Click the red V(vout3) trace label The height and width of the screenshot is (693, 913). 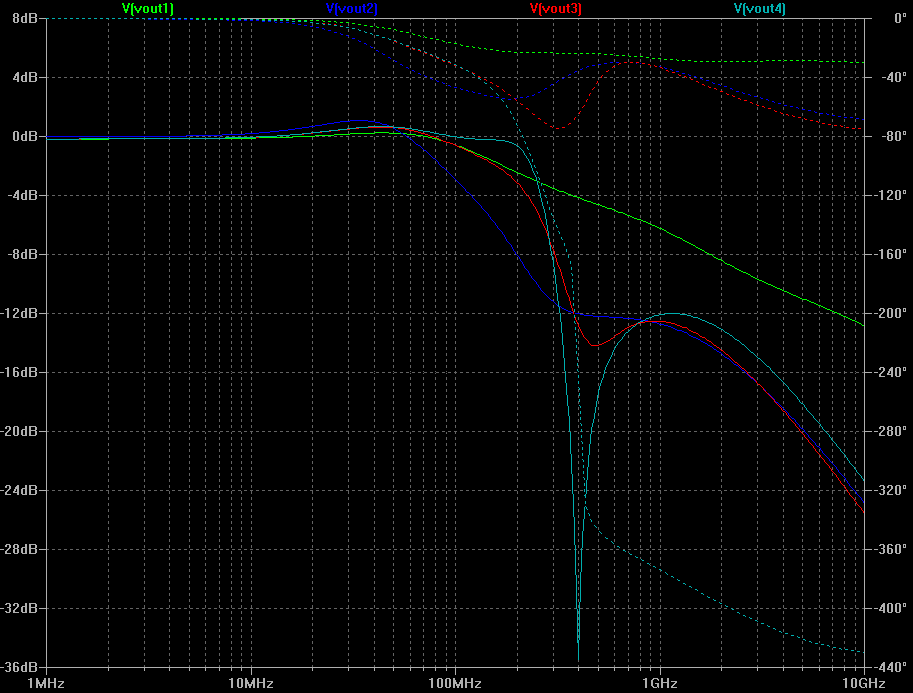click(555, 8)
